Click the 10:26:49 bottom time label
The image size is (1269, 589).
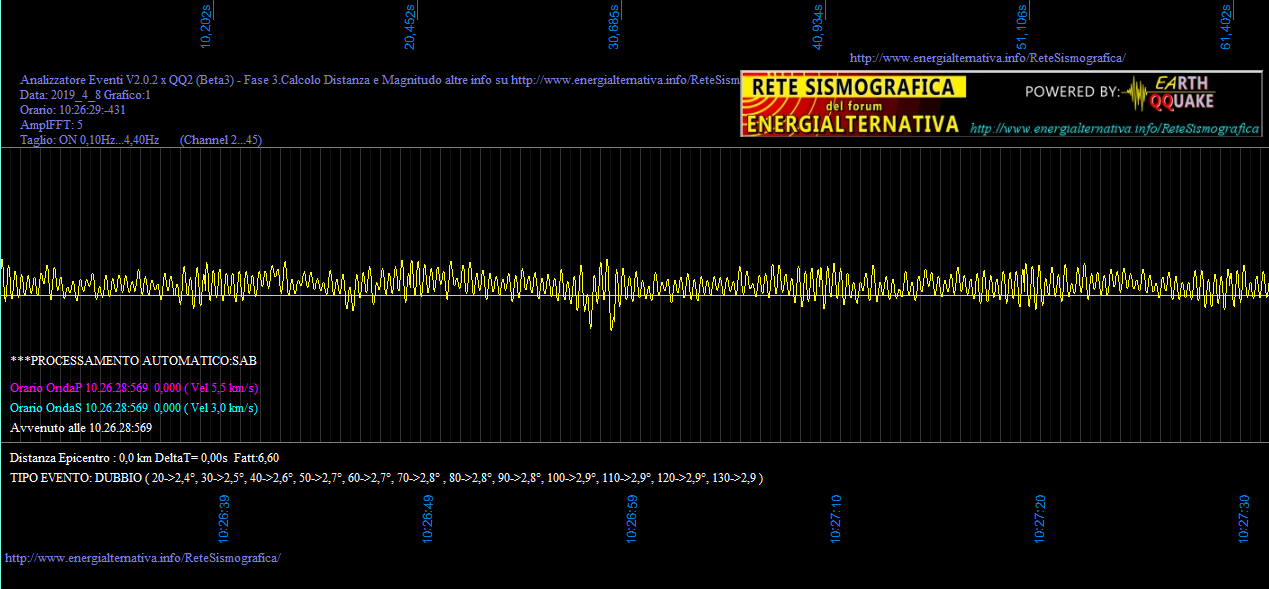click(428, 519)
